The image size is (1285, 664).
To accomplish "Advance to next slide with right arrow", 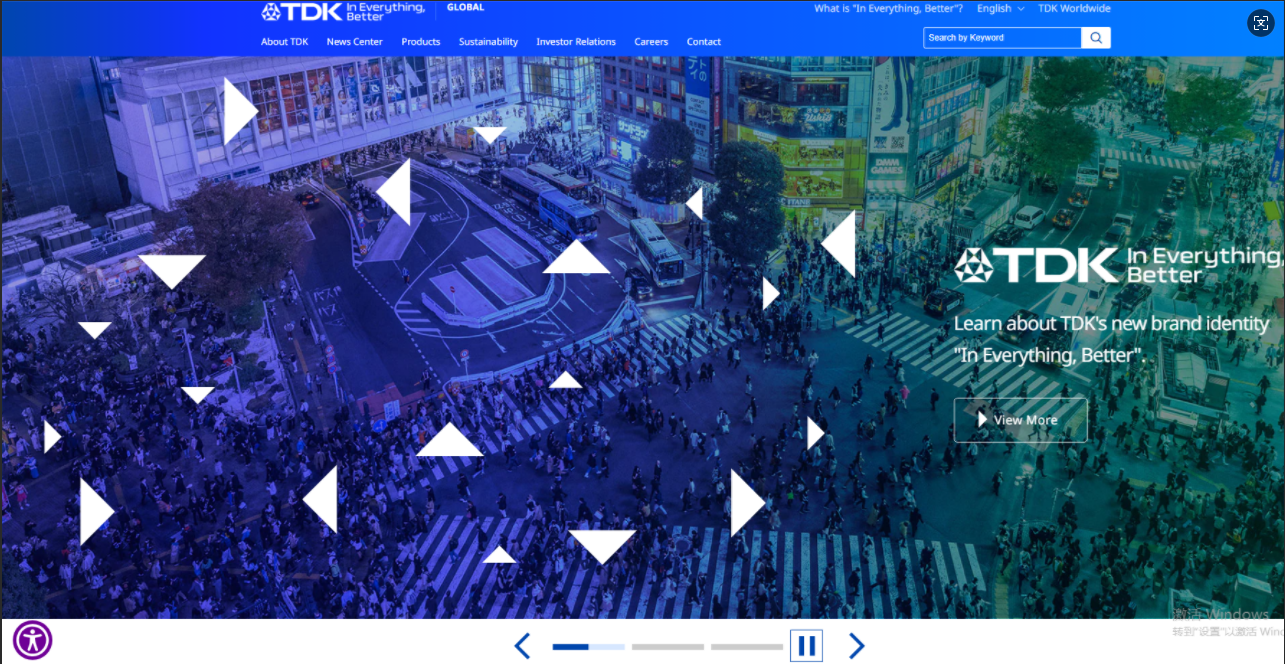I will [856, 646].
